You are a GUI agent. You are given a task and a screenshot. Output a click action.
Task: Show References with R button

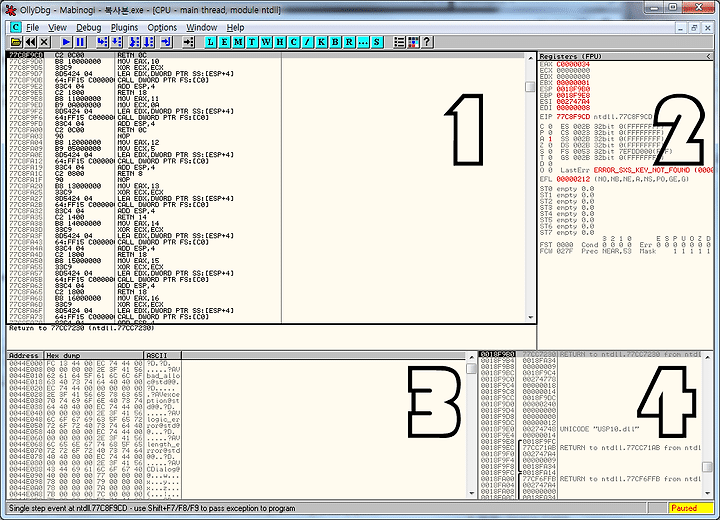(x=349, y=42)
